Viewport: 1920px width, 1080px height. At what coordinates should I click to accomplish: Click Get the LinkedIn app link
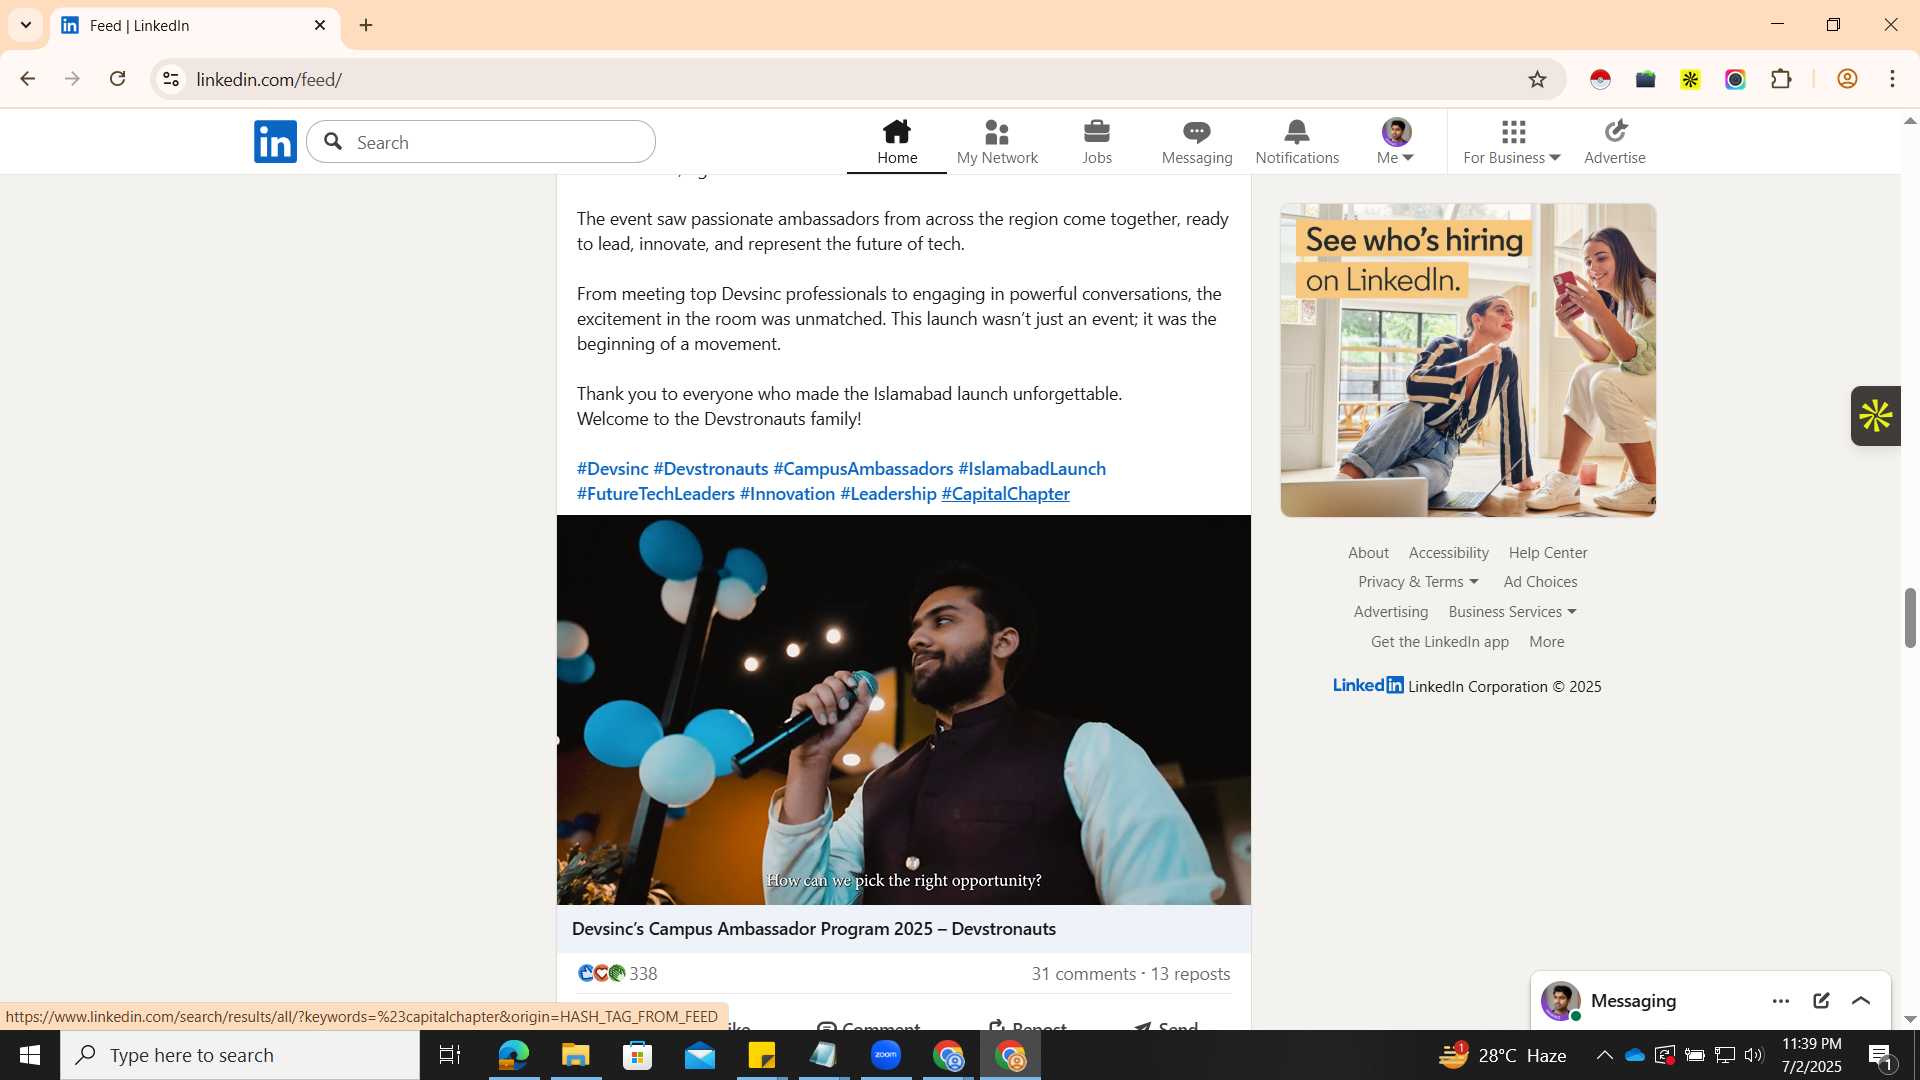(x=1439, y=642)
